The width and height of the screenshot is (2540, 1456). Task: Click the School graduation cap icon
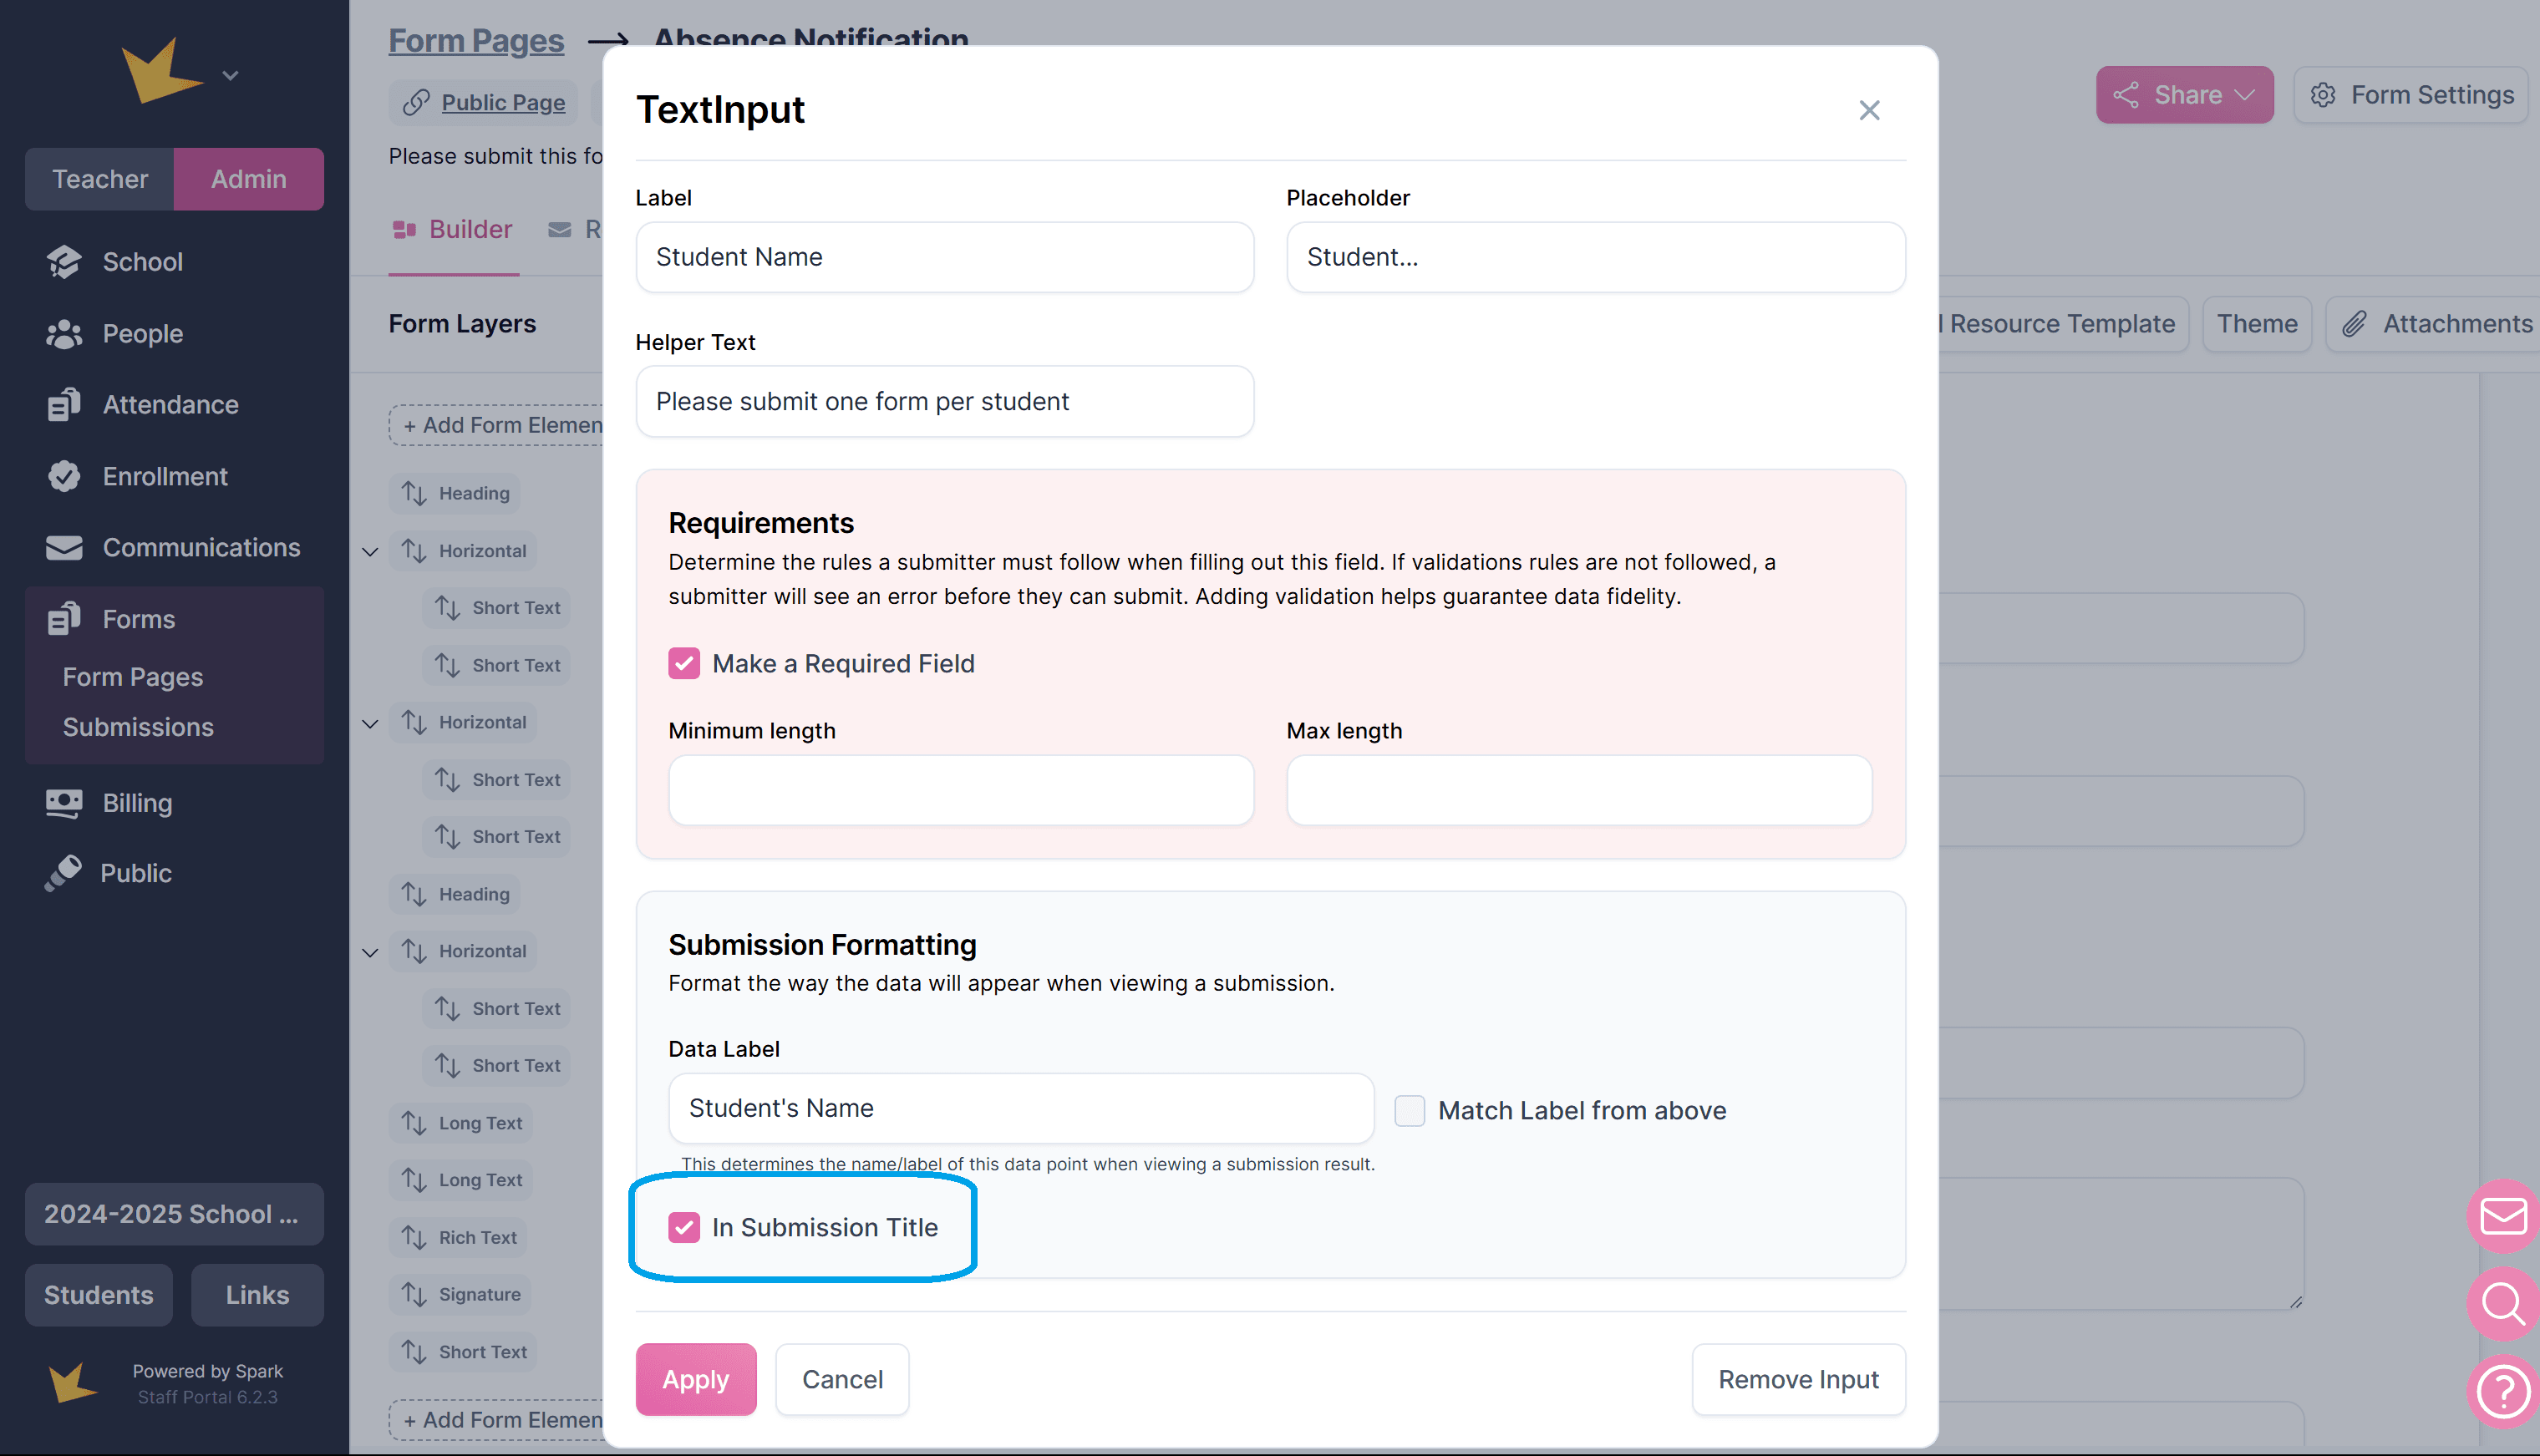click(64, 262)
